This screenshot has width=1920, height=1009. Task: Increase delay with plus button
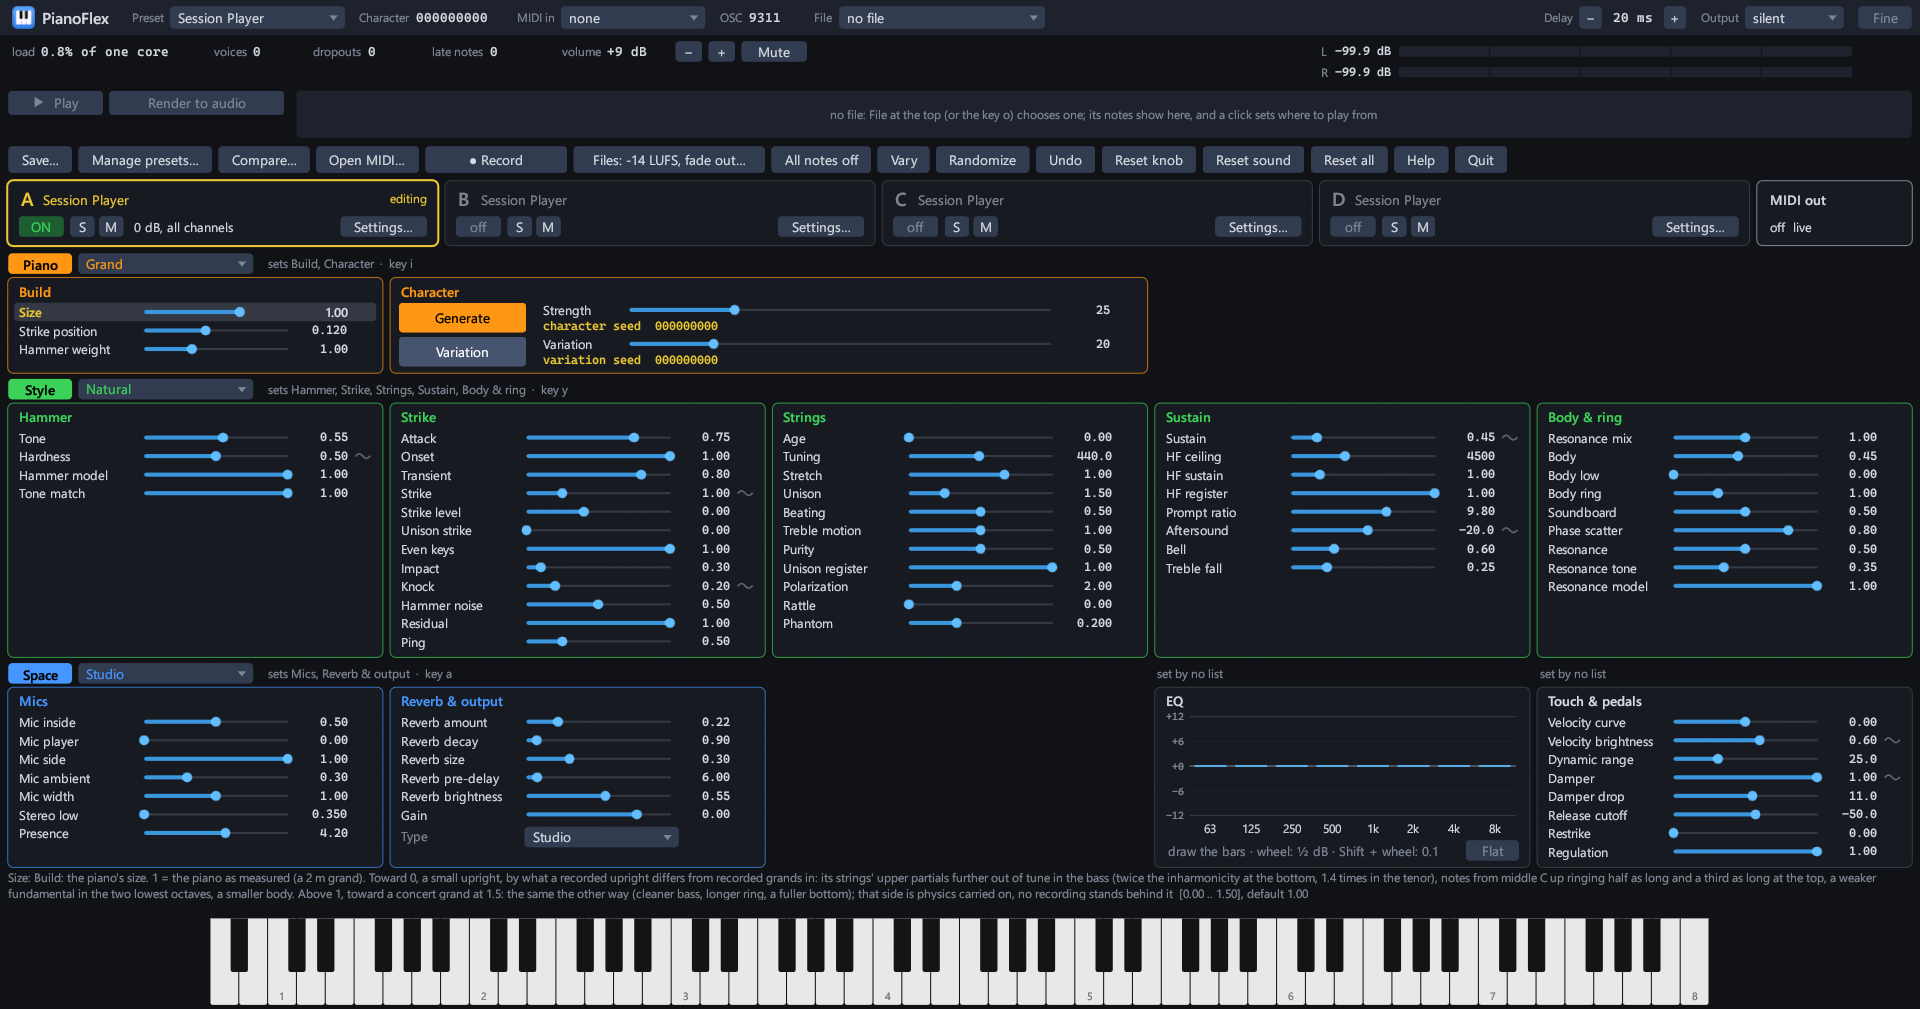(x=1674, y=18)
